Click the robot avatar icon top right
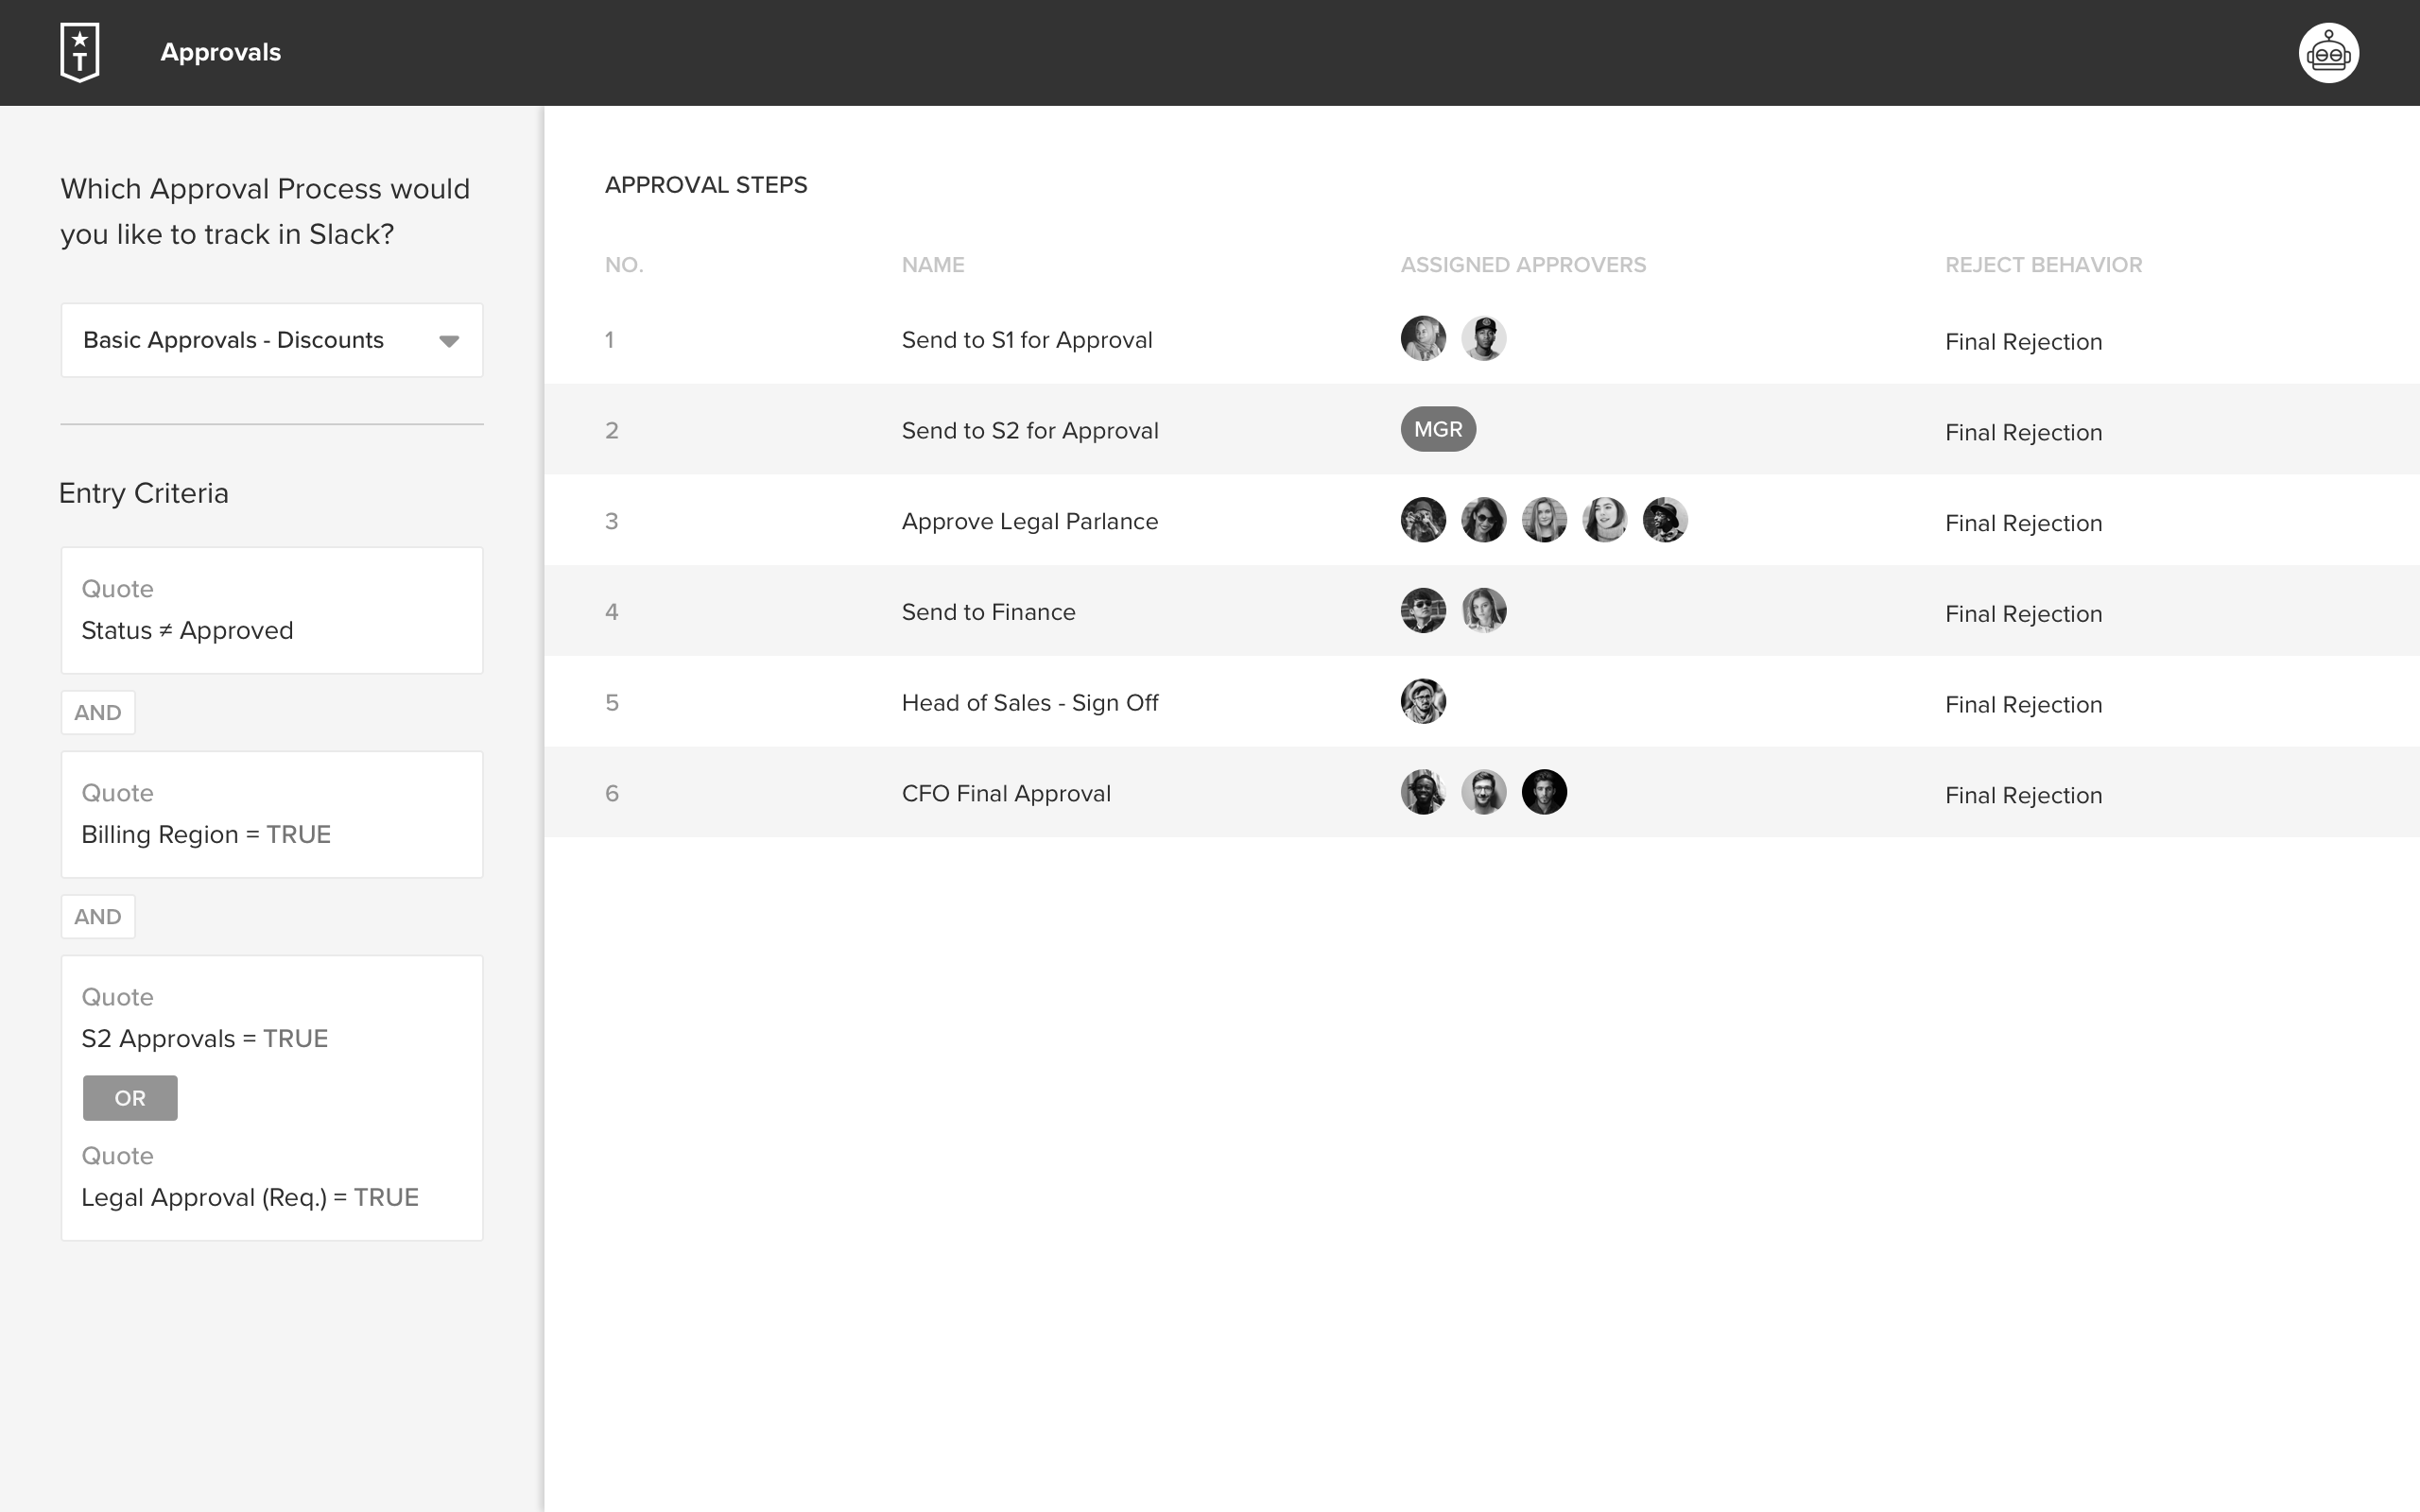 [2331, 52]
